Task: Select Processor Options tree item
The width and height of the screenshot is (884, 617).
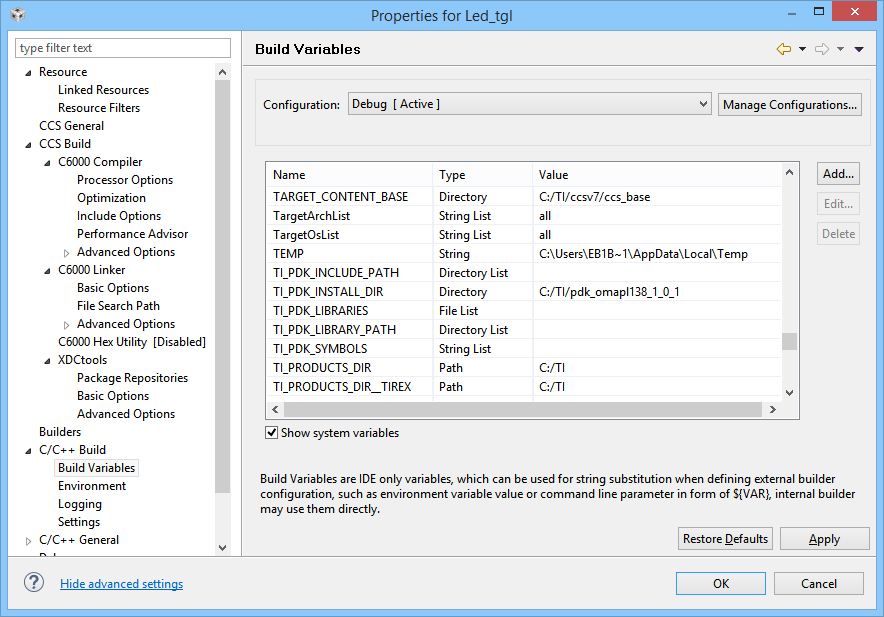Action: click(x=125, y=180)
